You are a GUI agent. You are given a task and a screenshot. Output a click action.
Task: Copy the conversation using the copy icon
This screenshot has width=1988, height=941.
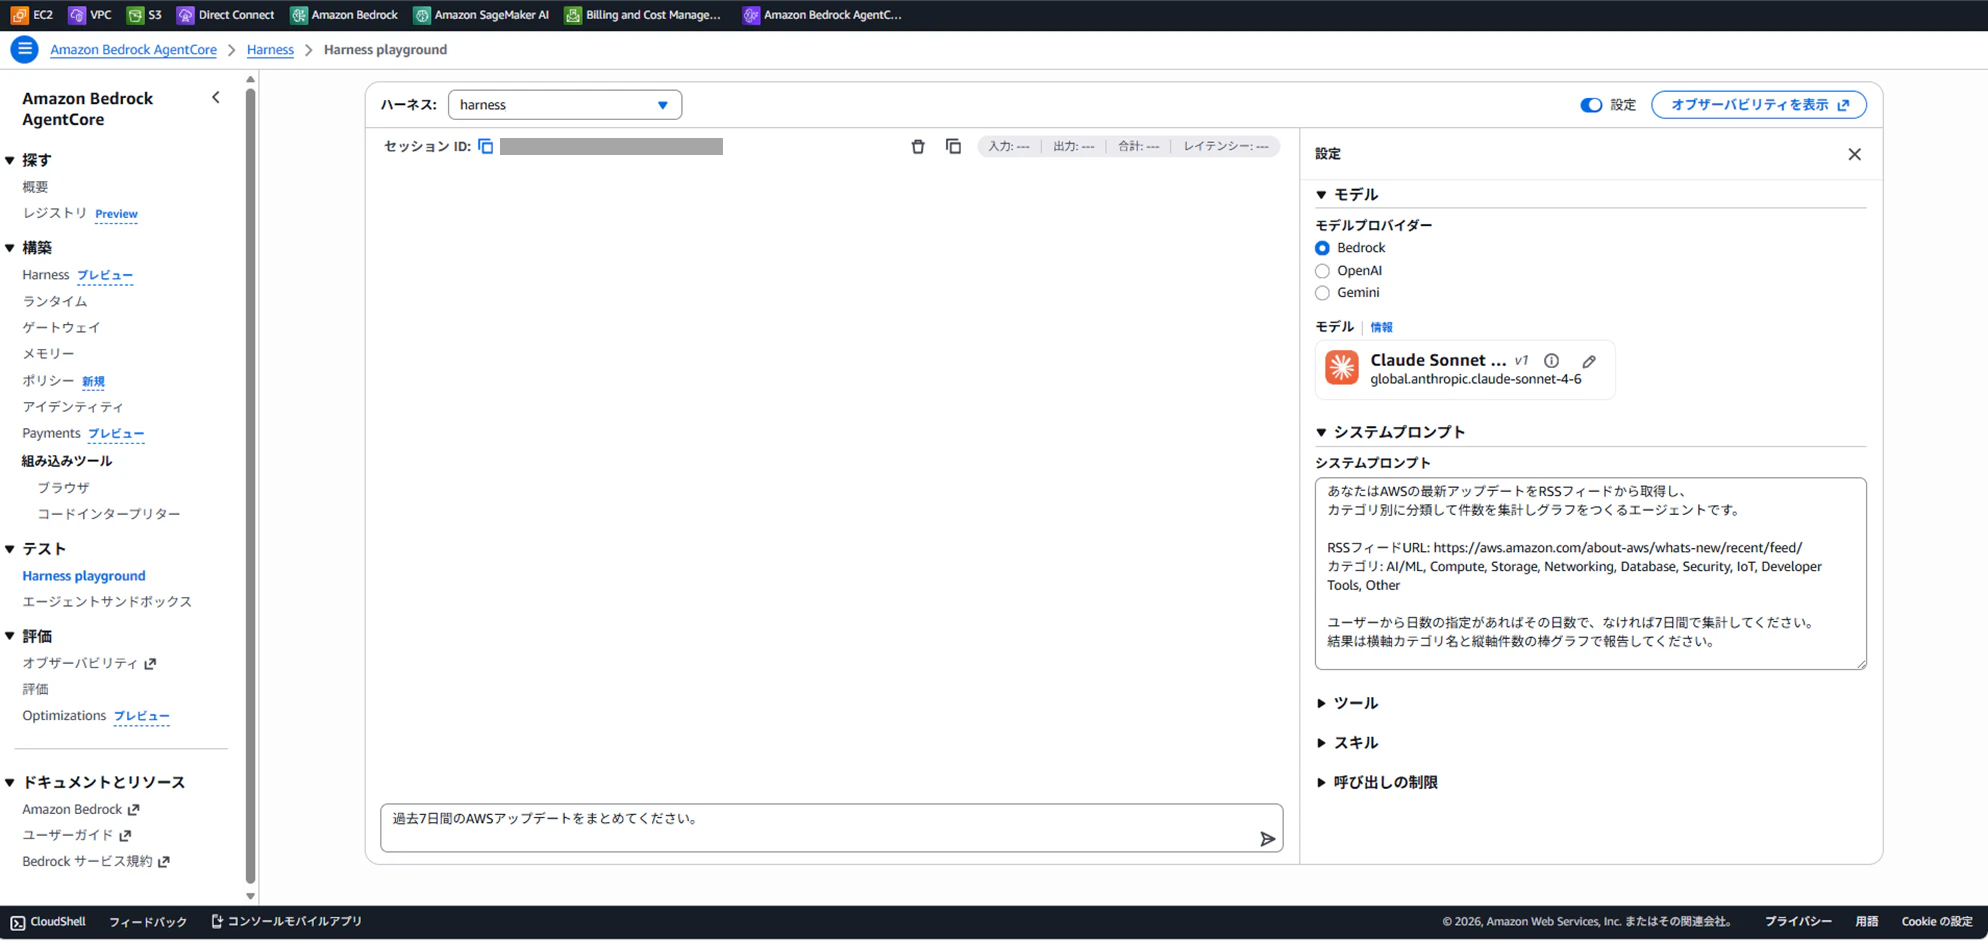[x=953, y=146]
